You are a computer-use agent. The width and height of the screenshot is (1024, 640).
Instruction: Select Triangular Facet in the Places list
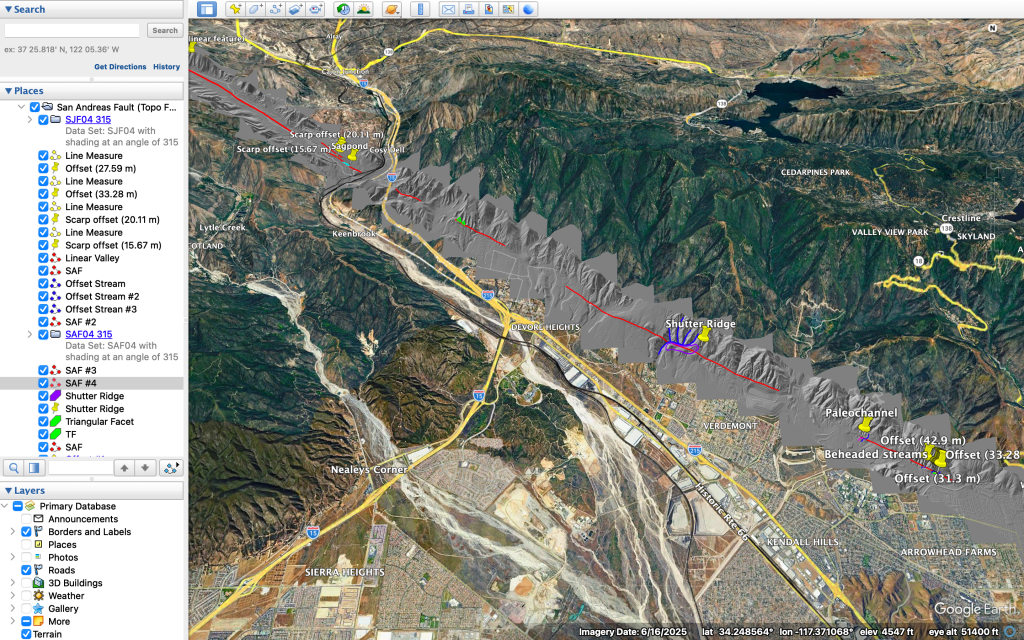coord(99,422)
